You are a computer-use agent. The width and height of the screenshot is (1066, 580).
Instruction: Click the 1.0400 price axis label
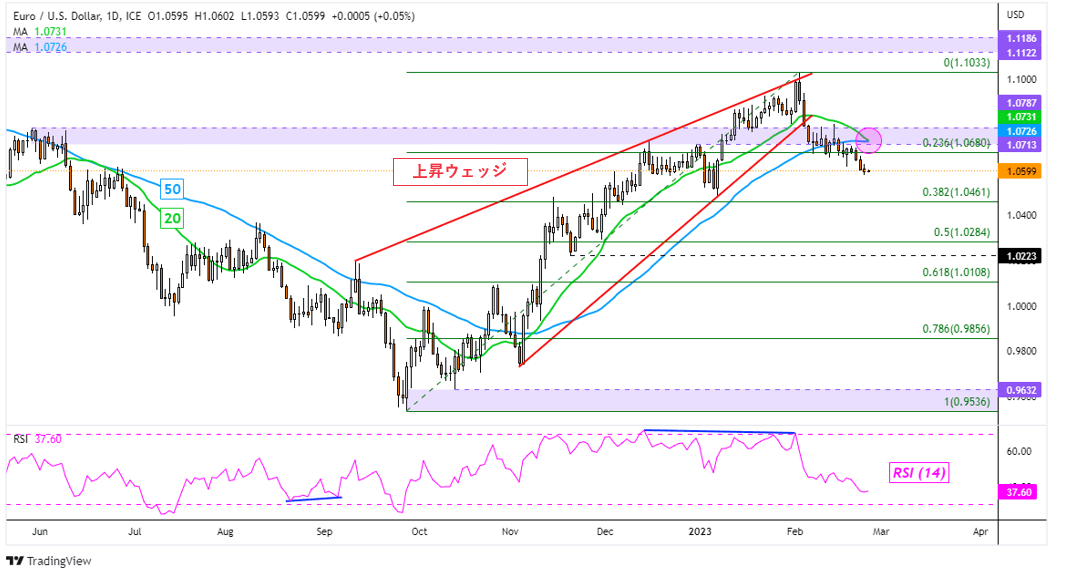[x=1021, y=216]
